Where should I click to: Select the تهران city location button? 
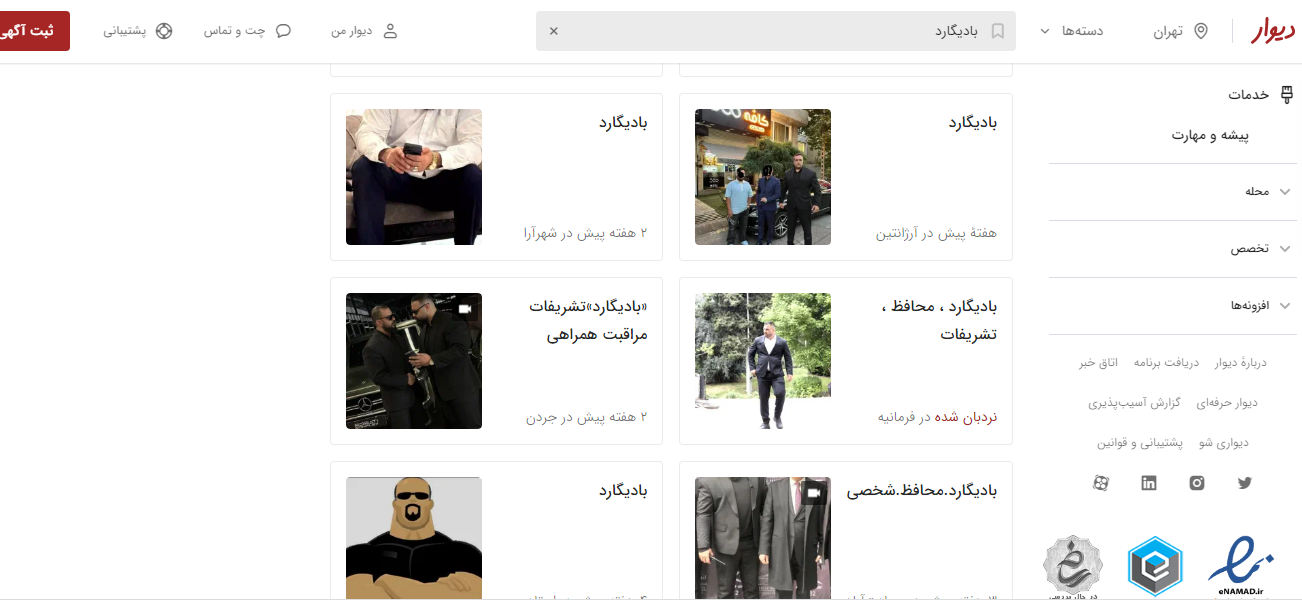[1180, 31]
